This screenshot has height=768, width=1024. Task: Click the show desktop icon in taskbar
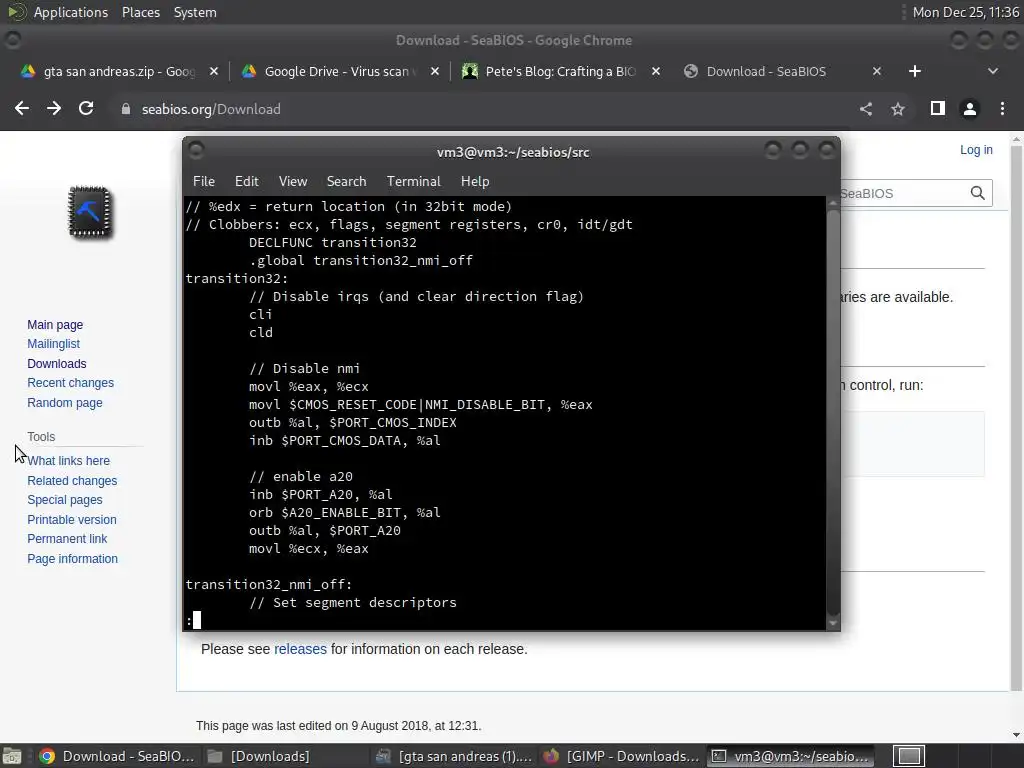tap(12, 756)
